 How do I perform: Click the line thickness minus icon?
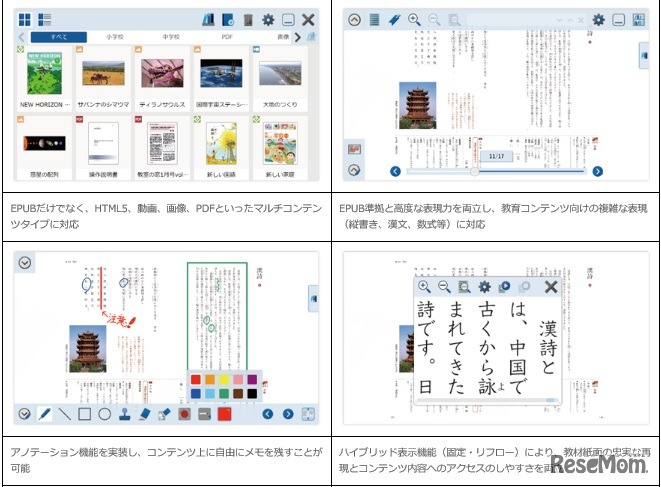click(x=204, y=414)
